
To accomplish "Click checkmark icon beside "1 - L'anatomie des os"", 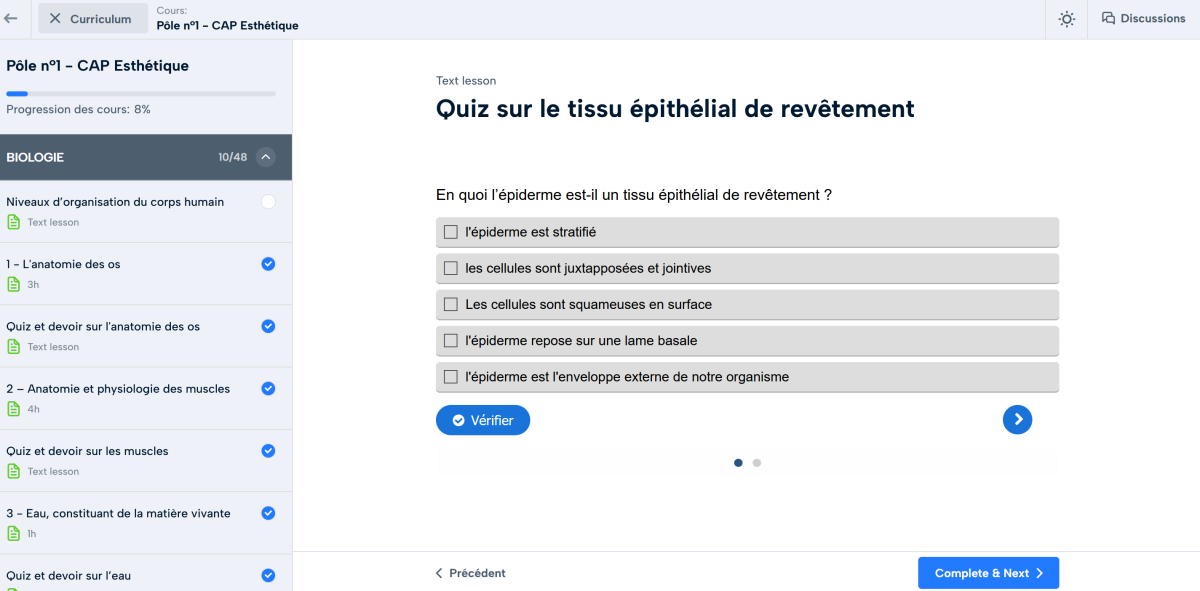I will pos(268,264).
